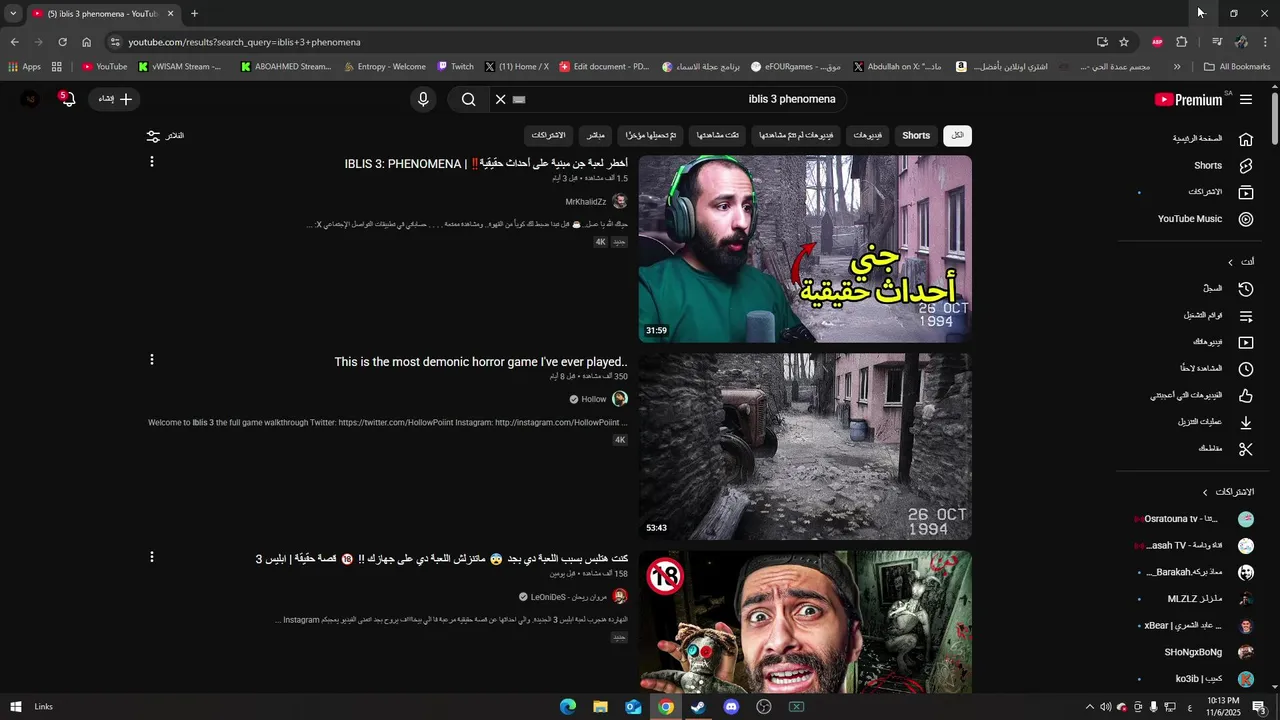The width and height of the screenshot is (1280, 720).
Task: Open Steam from the taskbar
Action: tap(698, 707)
